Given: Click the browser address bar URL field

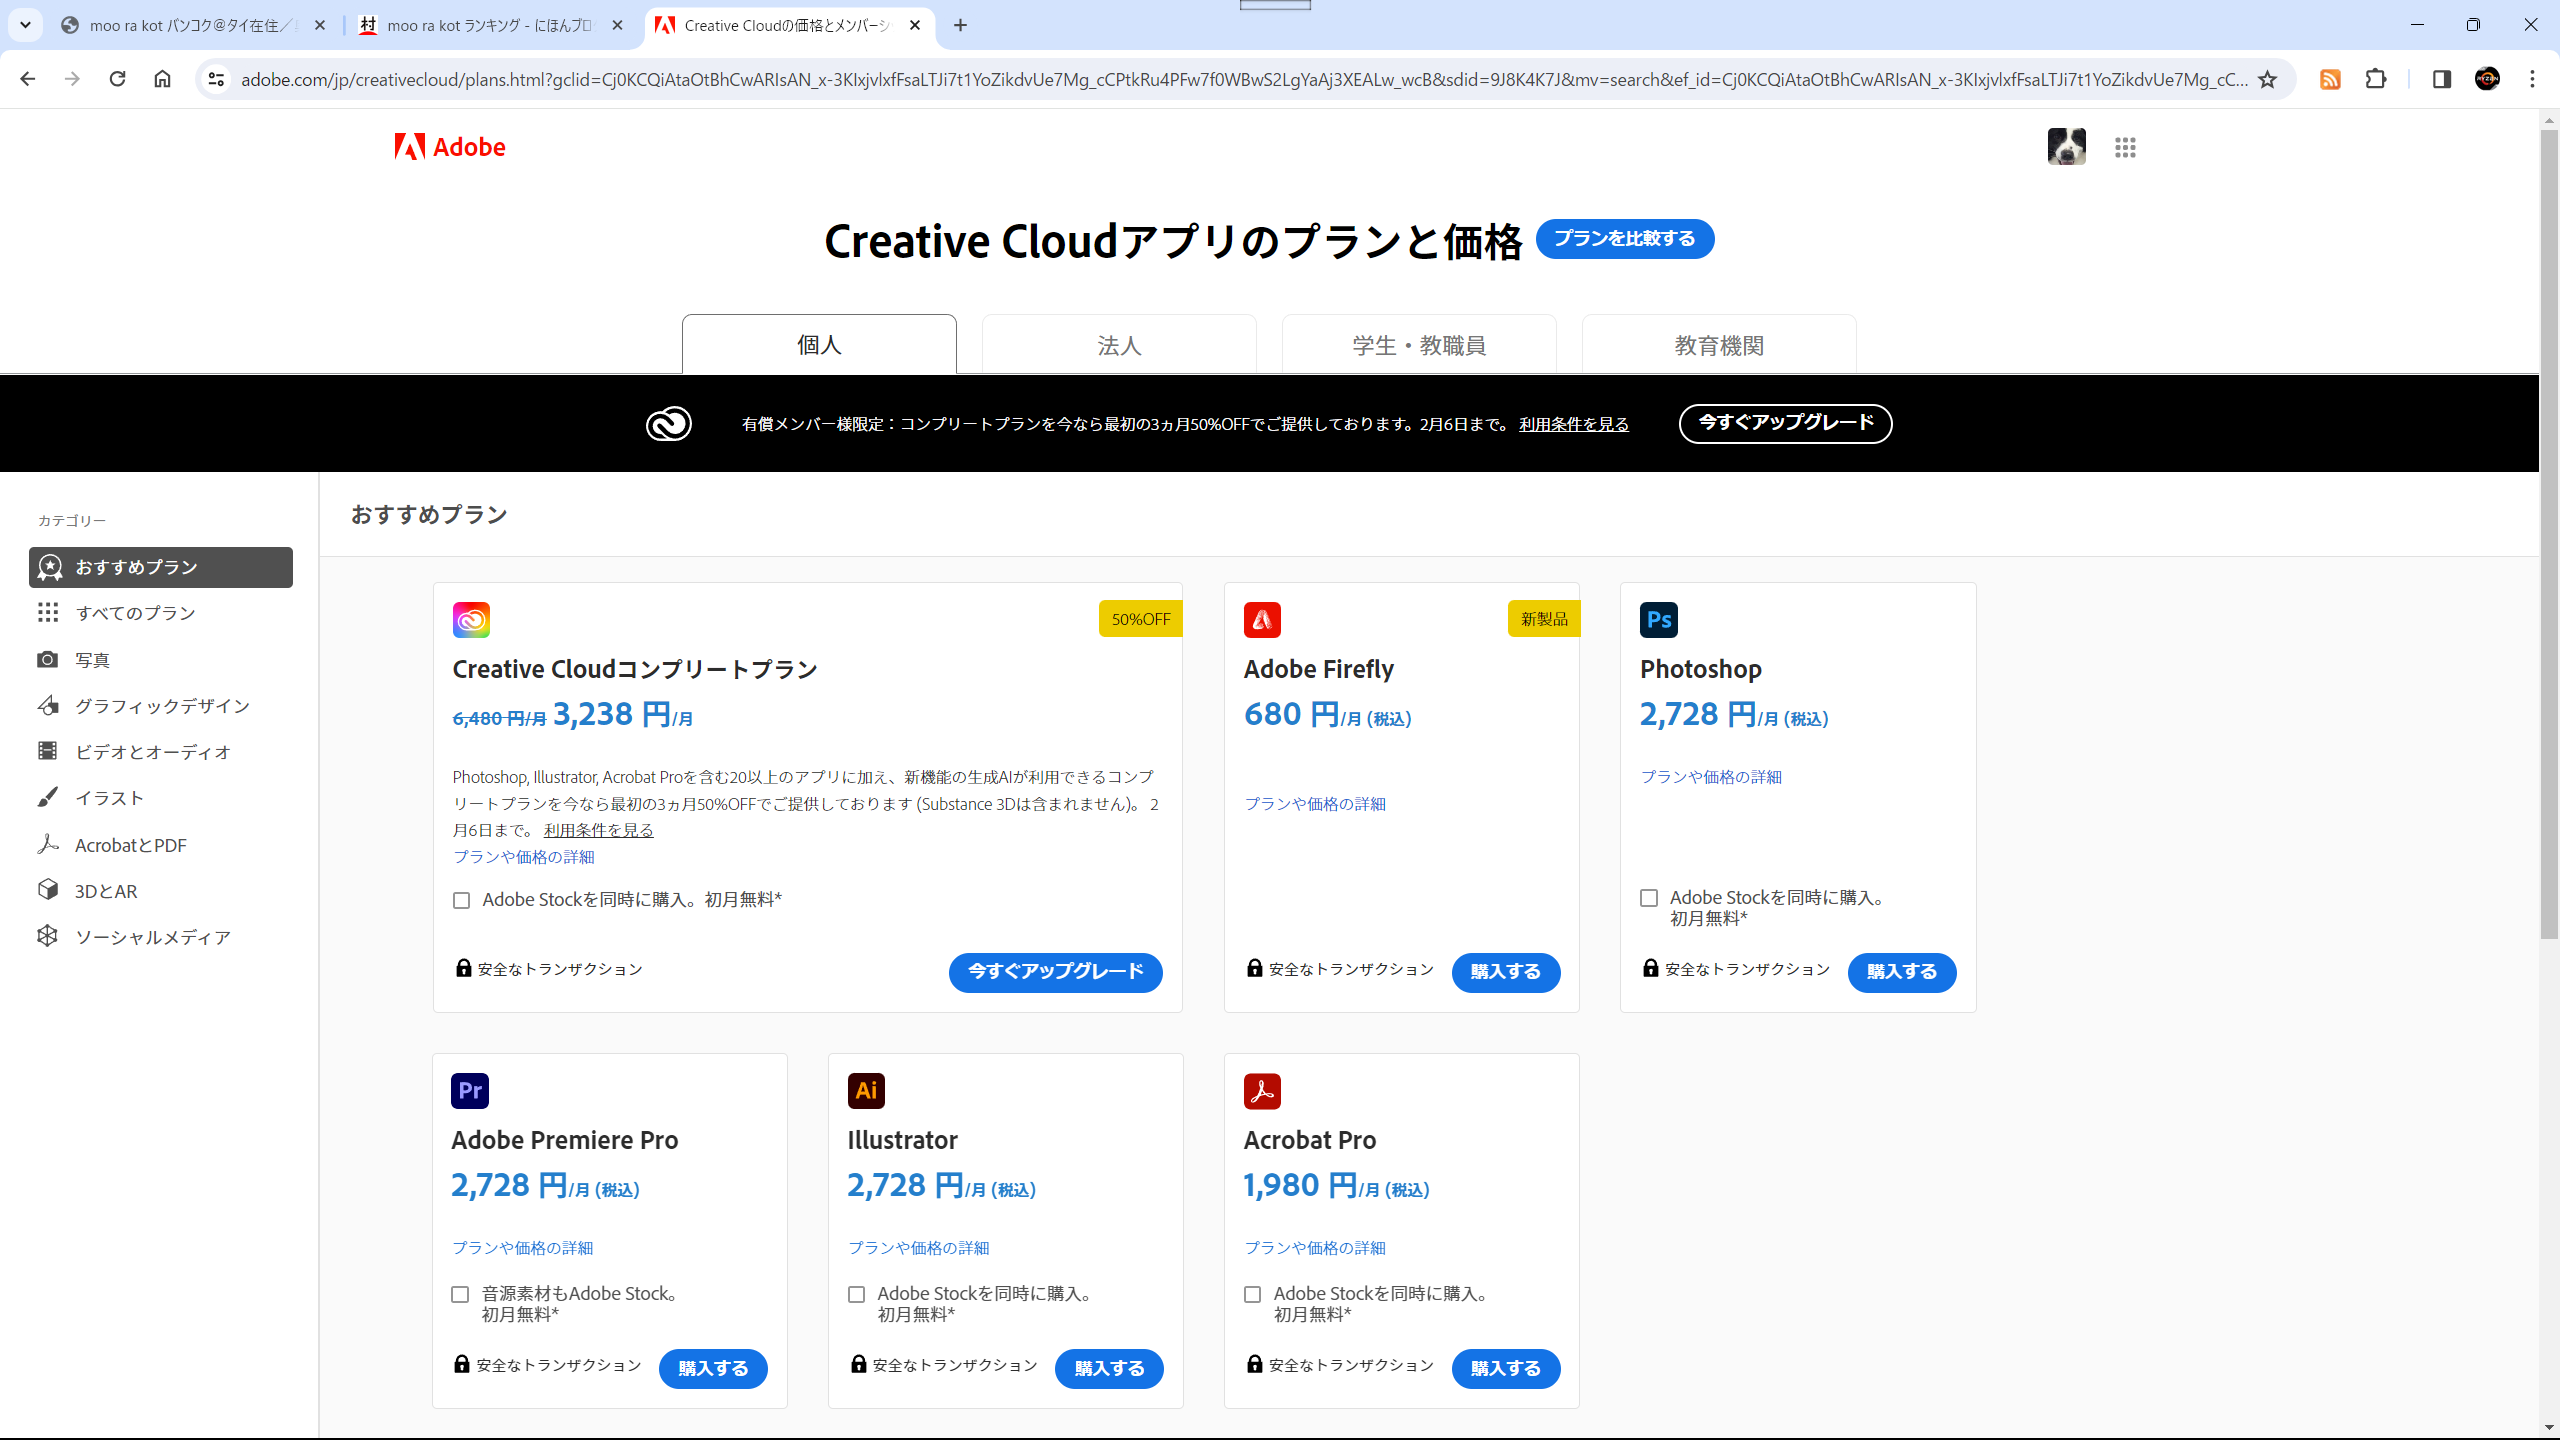Looking at the screenshot, I should point(1244,79).
